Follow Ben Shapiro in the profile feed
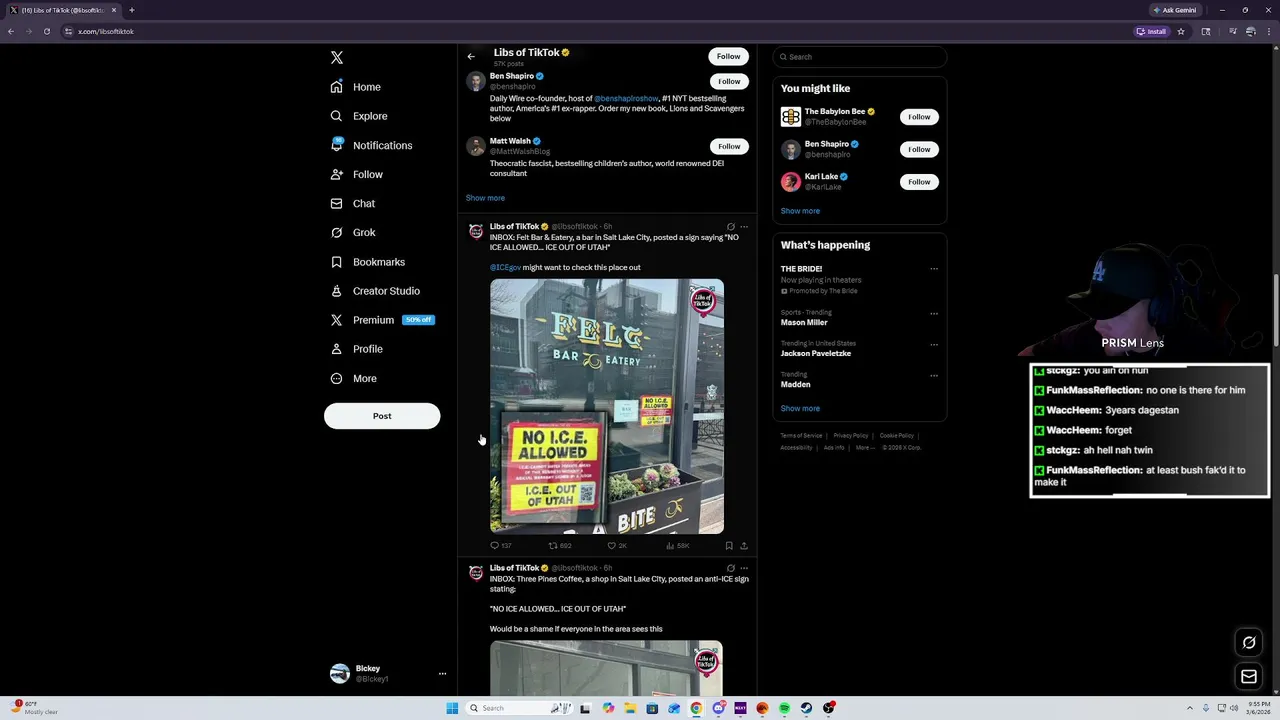 (x=729, y=81)
